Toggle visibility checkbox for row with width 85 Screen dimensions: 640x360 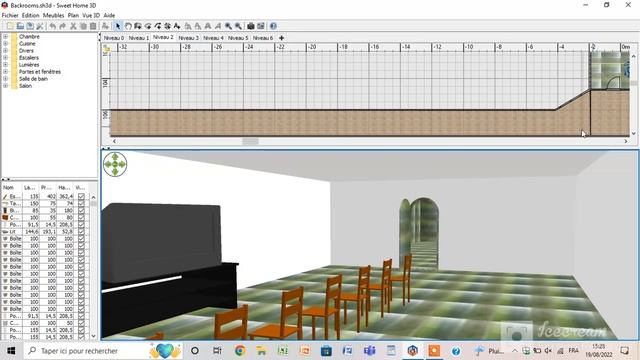pos(81,210)
